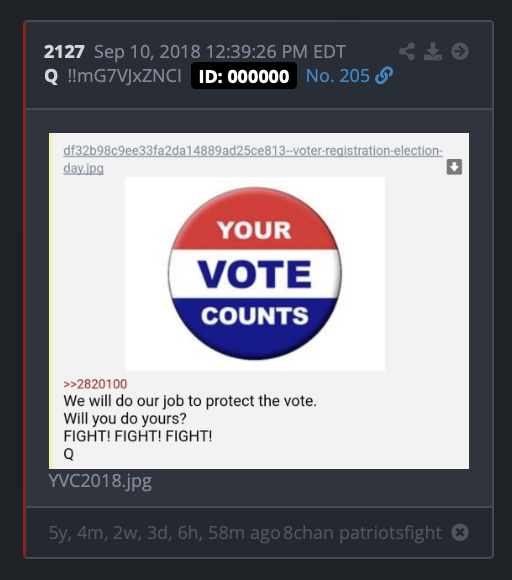Click the YVC2018.jpg caption
This screenshot has width=512, height=580.
(x=100, y=481)
